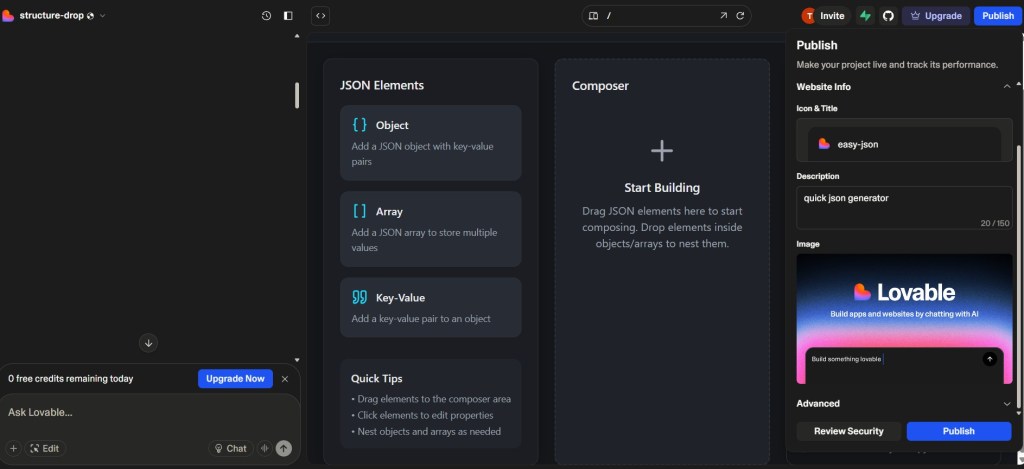This screenshot has width=1024, height=469.
Task: Click the Review Security button
Action: coord(848,431)
